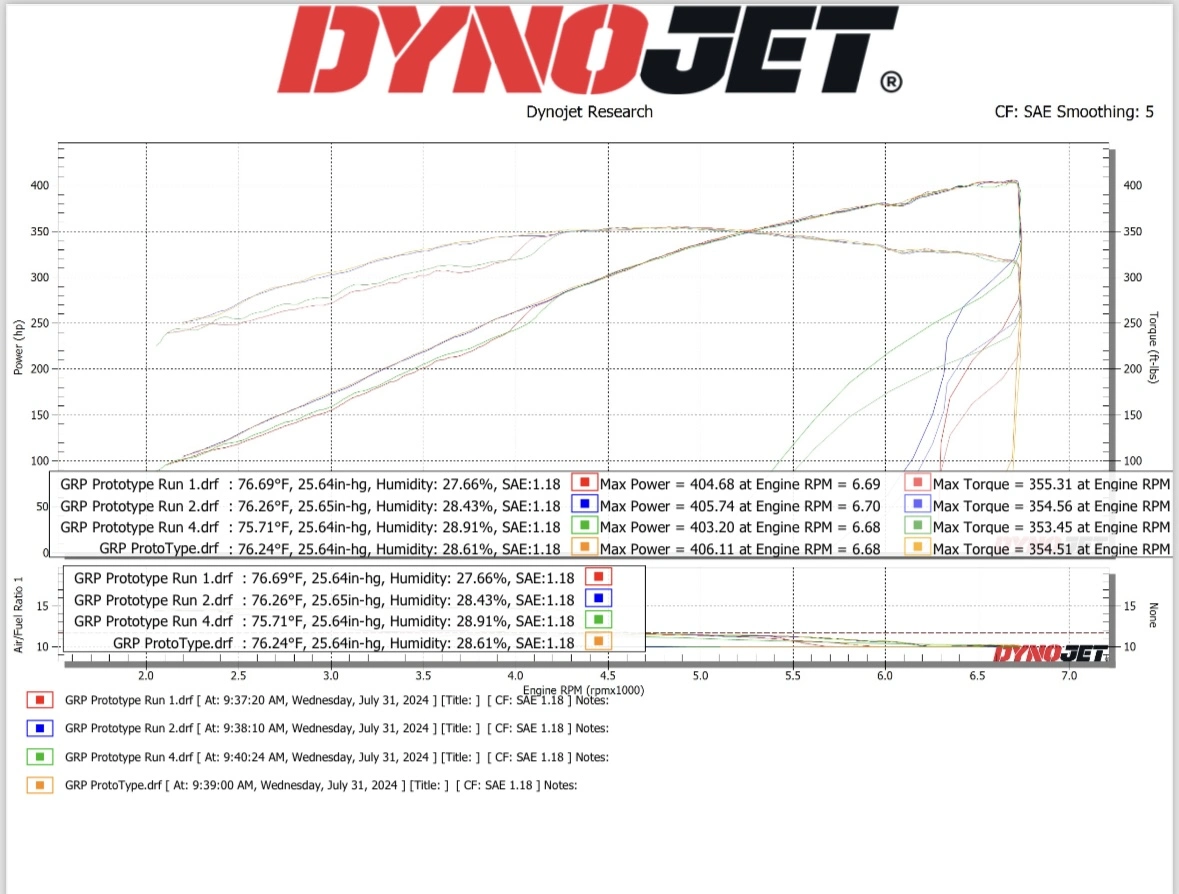1179x894 pixels.
Task: Click the large Dynojet logo at top
Action: point(590,50)
